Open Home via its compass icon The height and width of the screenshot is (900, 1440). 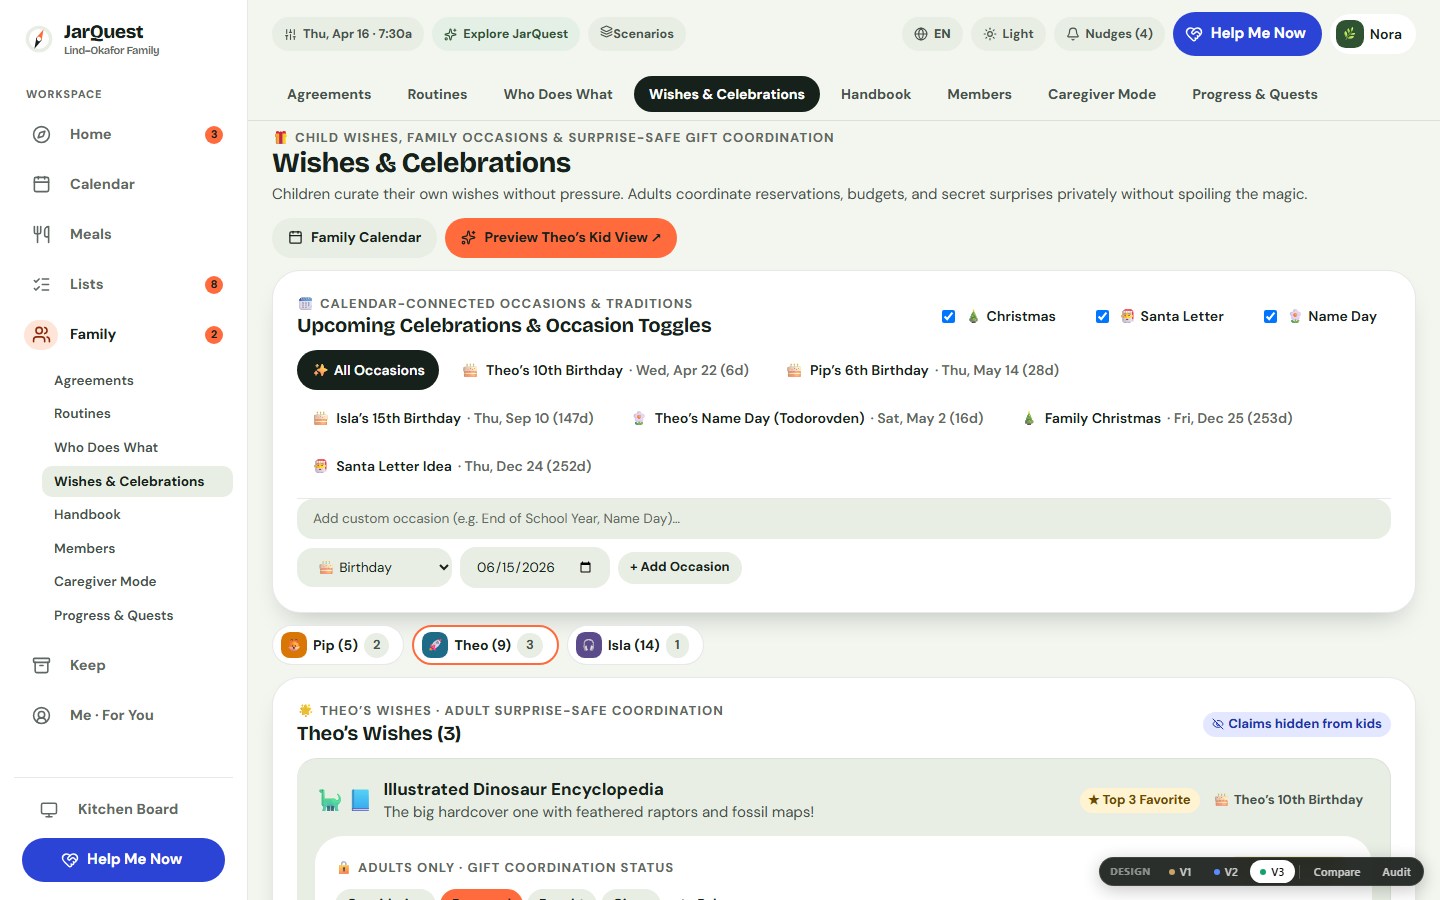[x=41, y=134]
